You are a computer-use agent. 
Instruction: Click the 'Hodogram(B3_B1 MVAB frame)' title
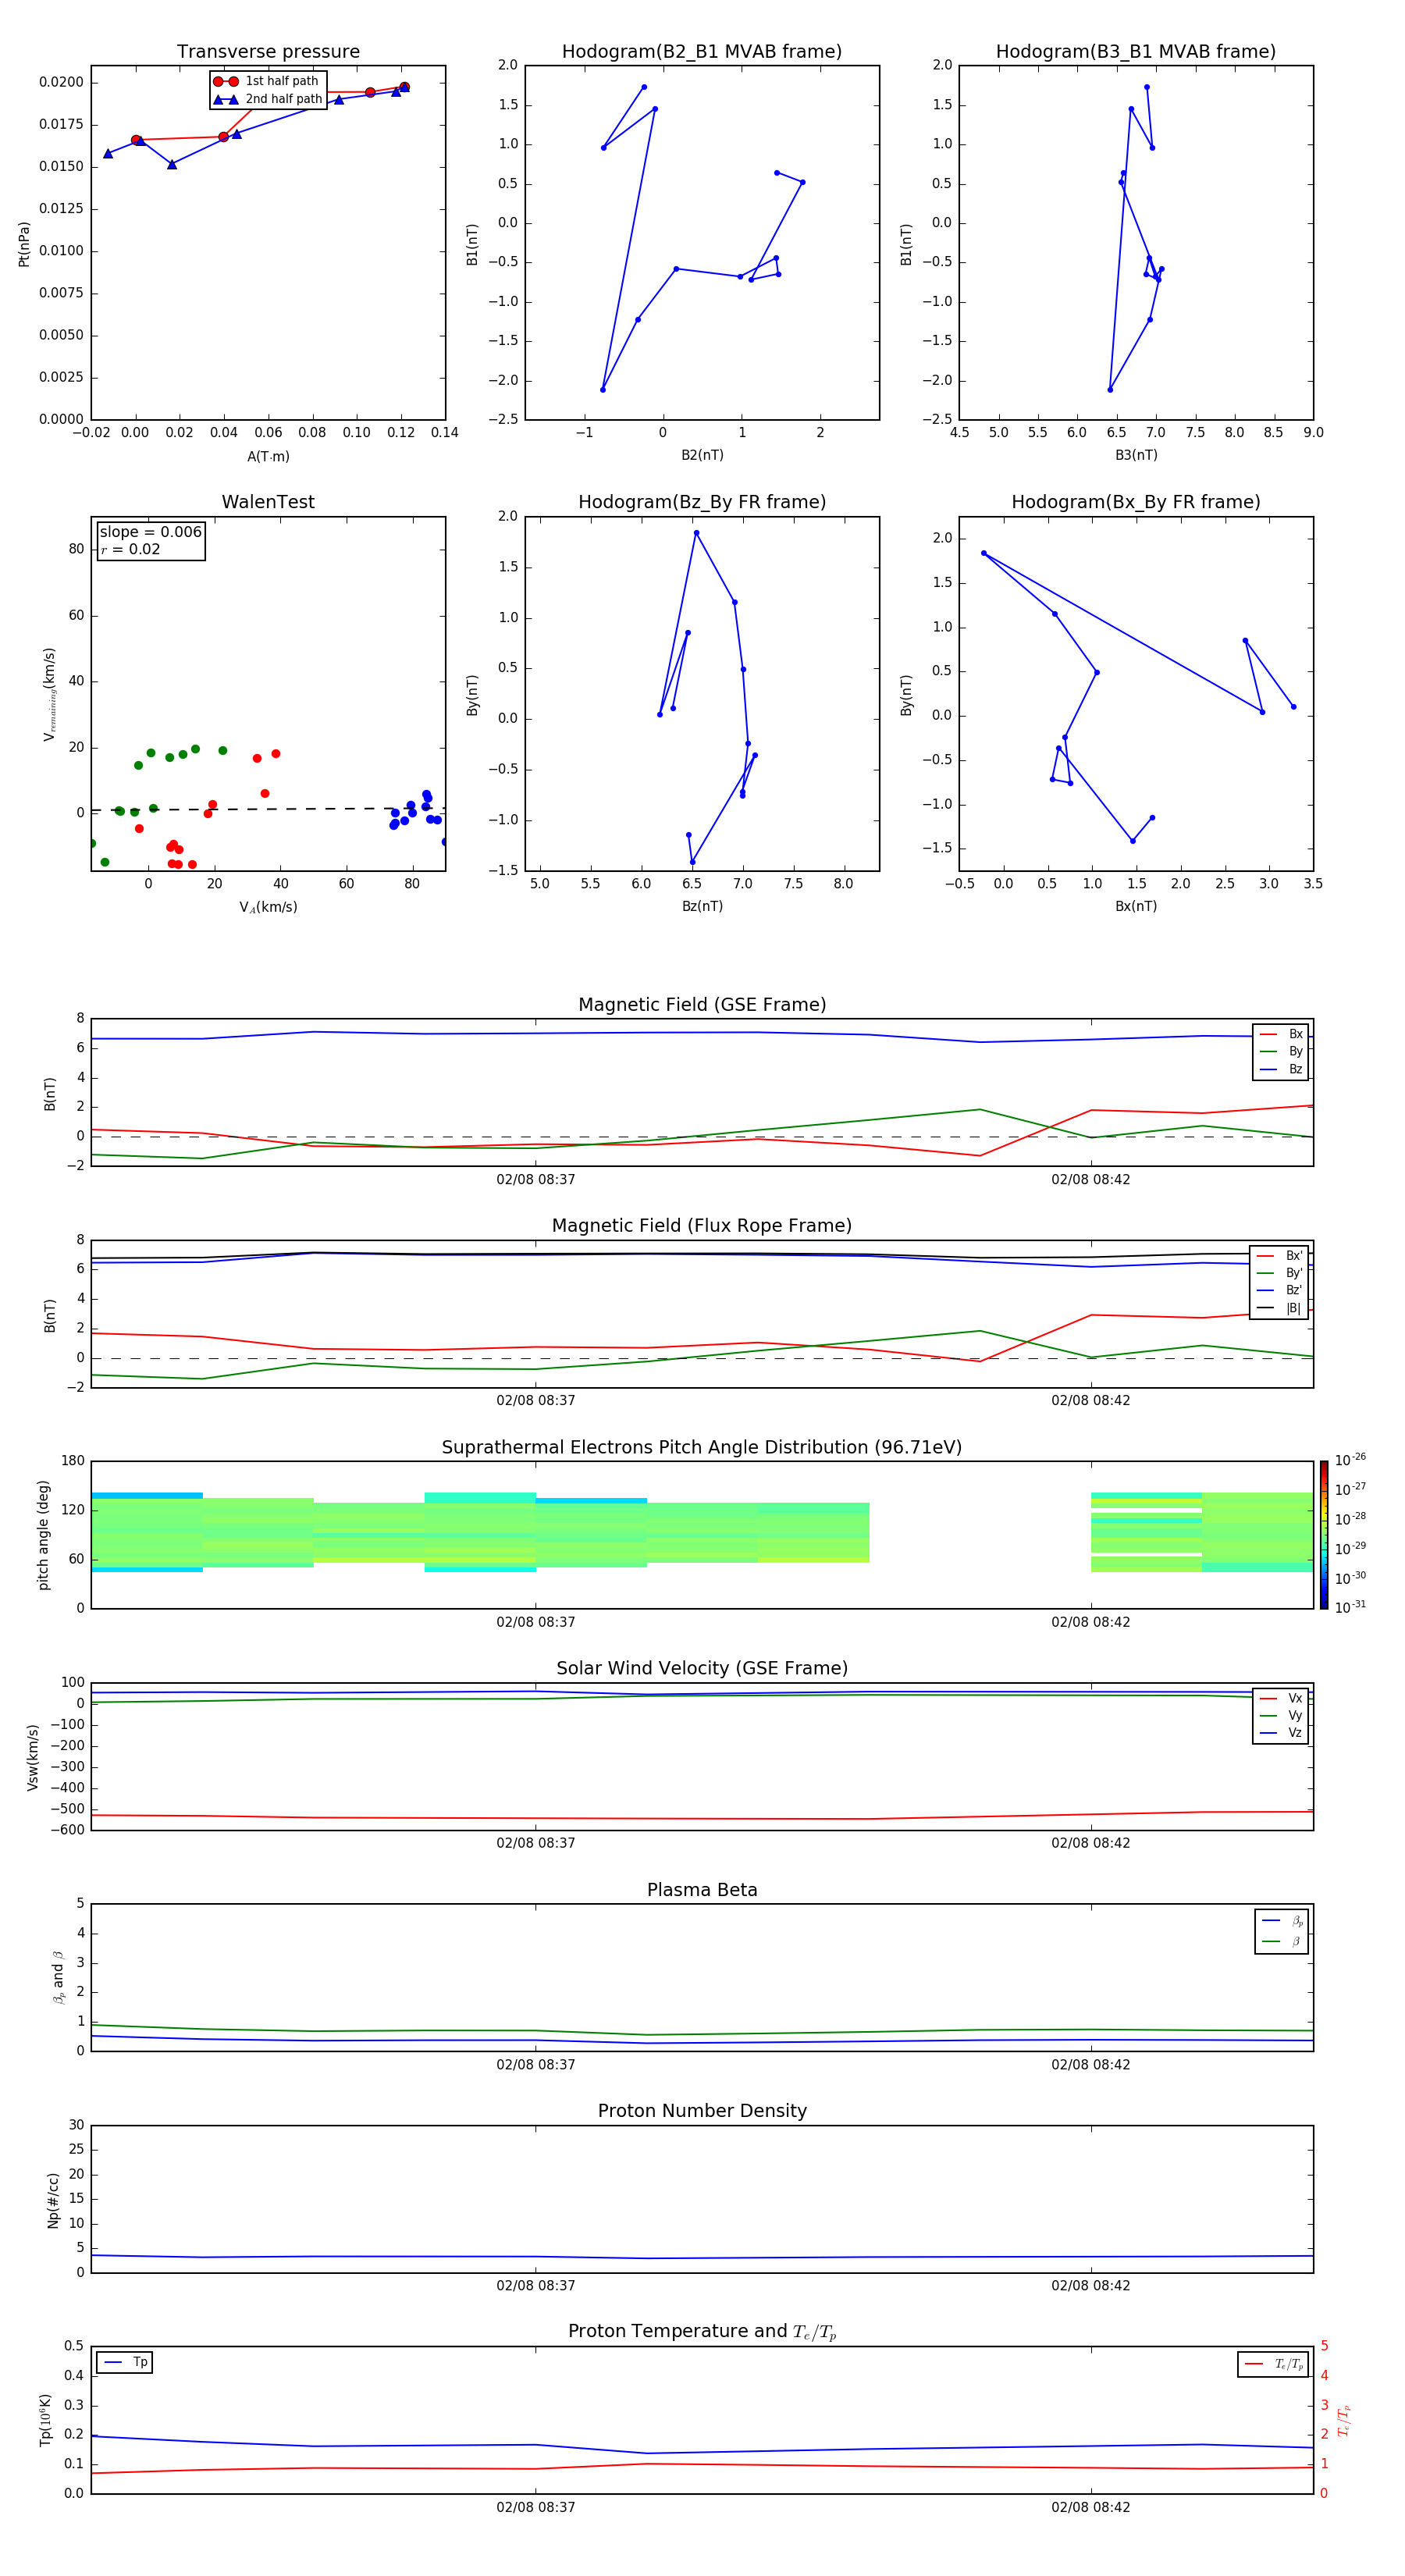(1136, 52)
